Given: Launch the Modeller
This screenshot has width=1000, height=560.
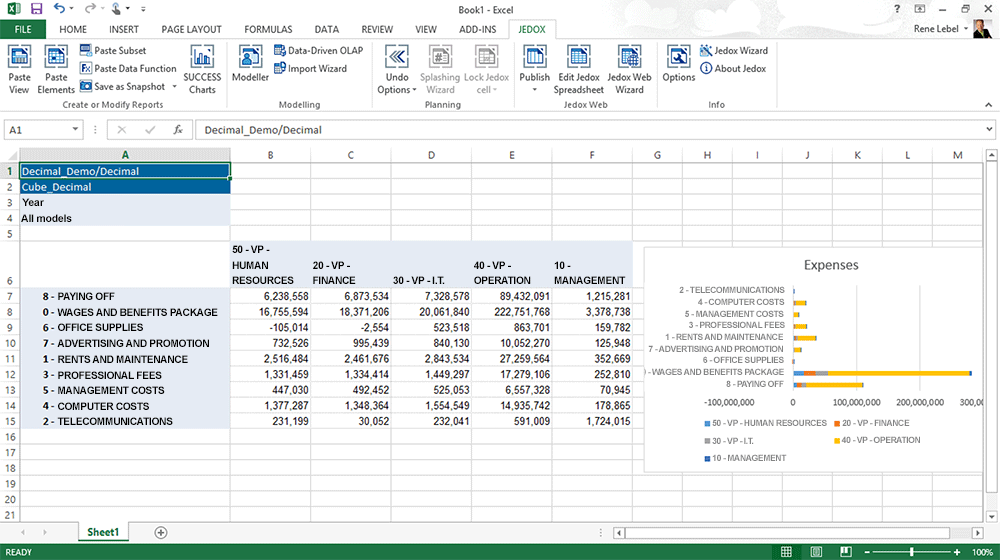Looking at the screenshot, I should 250,64.
